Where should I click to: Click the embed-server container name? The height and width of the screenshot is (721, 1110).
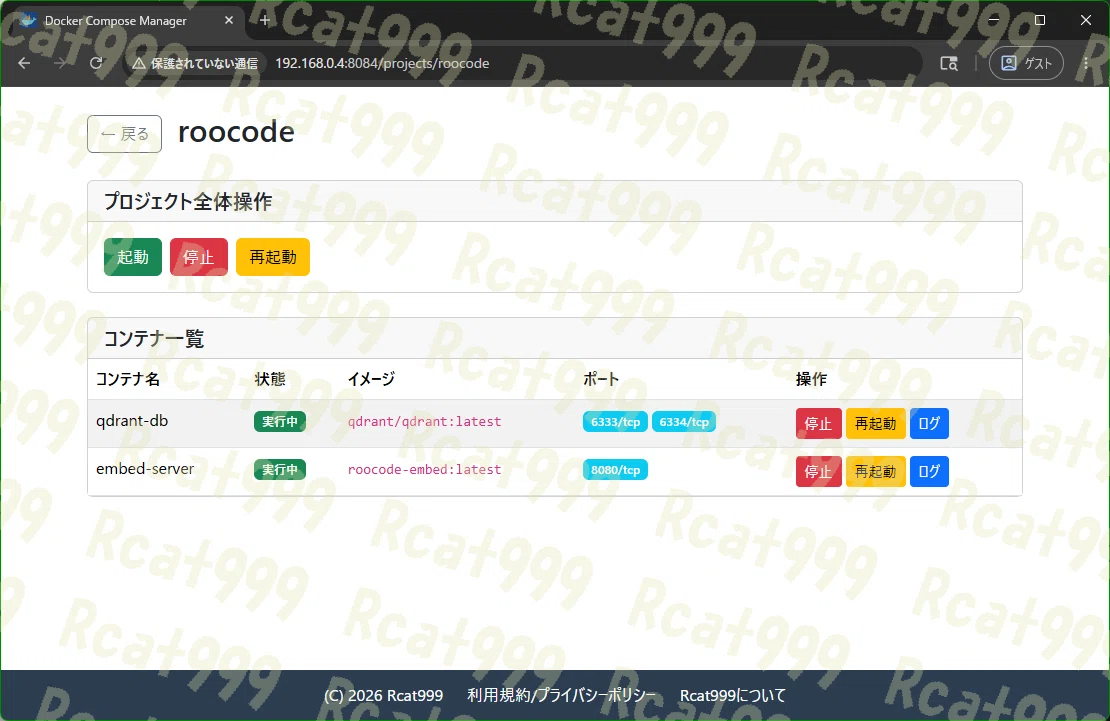(x=145, y=469)
